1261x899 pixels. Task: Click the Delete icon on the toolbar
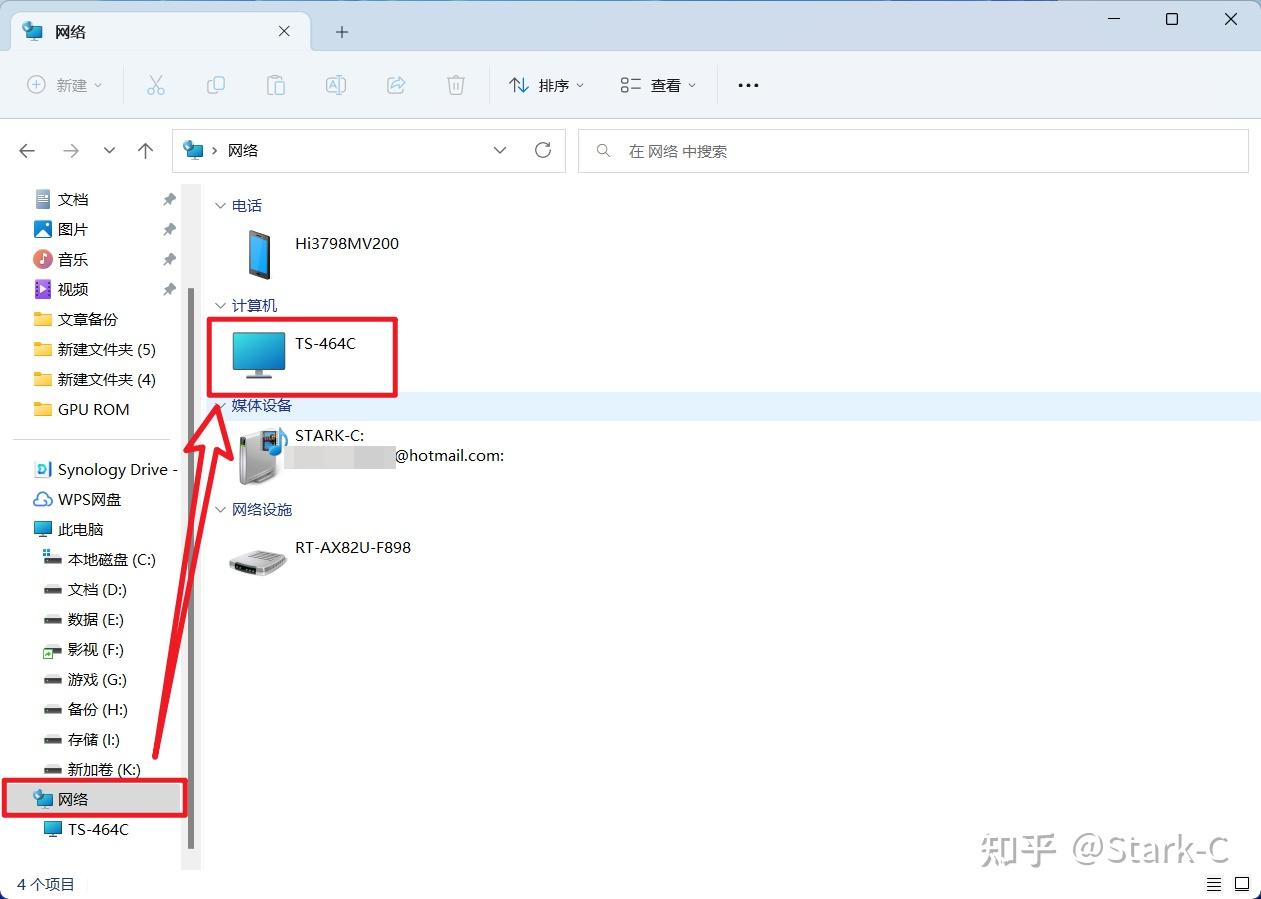455,85
